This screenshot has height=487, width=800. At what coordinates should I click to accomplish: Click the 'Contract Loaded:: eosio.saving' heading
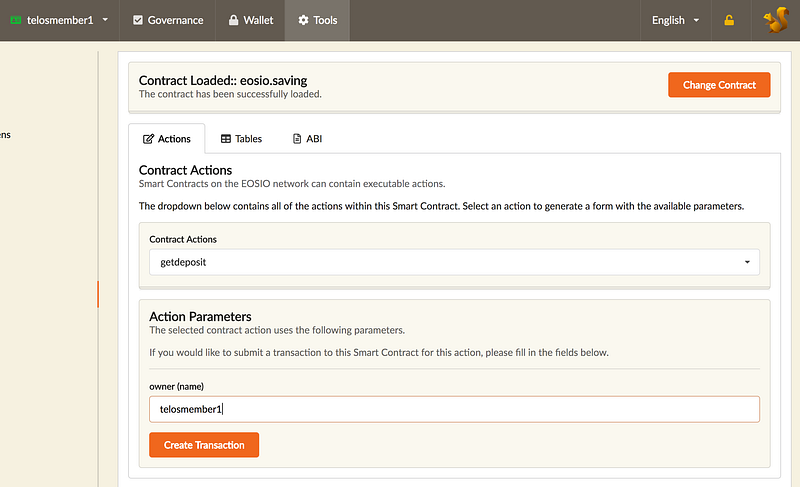pyautogui.click(x=223, y=81)
